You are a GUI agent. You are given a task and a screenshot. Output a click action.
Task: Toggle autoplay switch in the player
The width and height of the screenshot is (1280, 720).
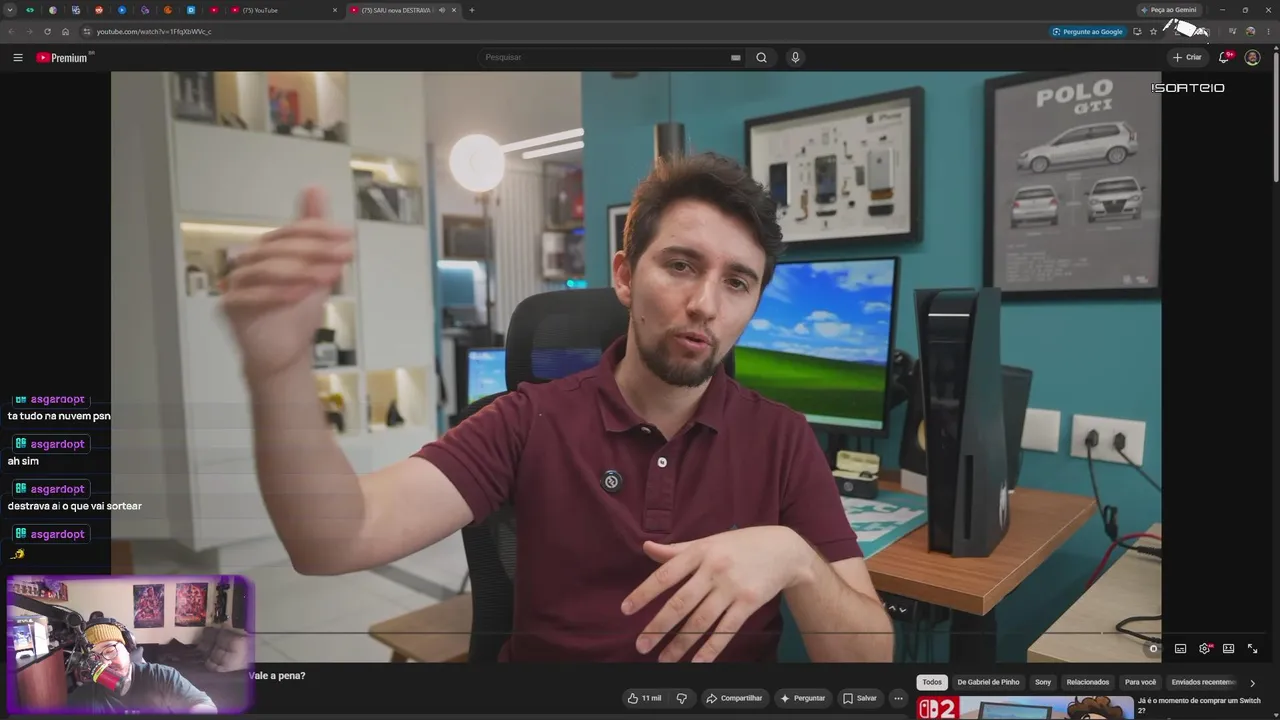[1153, 649]
